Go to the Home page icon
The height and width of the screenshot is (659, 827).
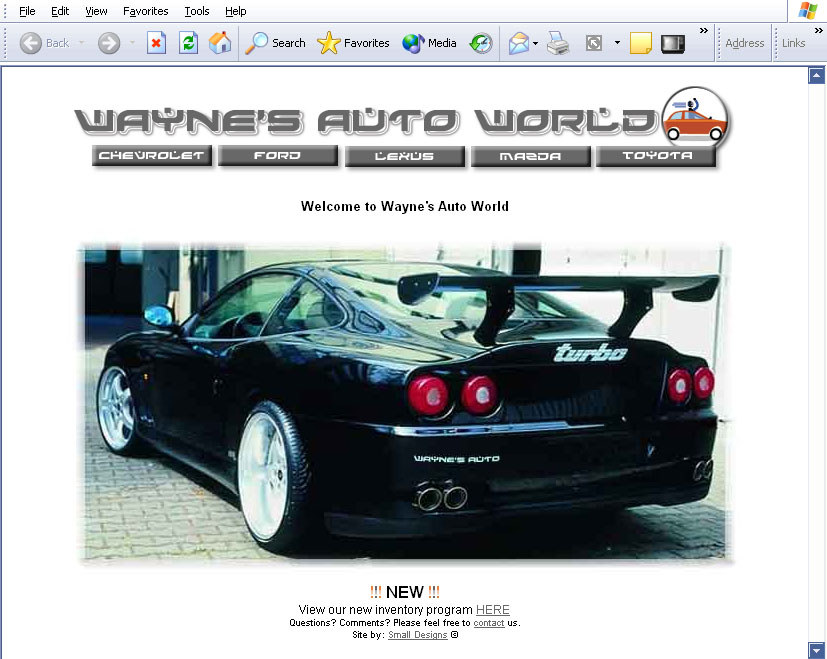pos(220,43)
